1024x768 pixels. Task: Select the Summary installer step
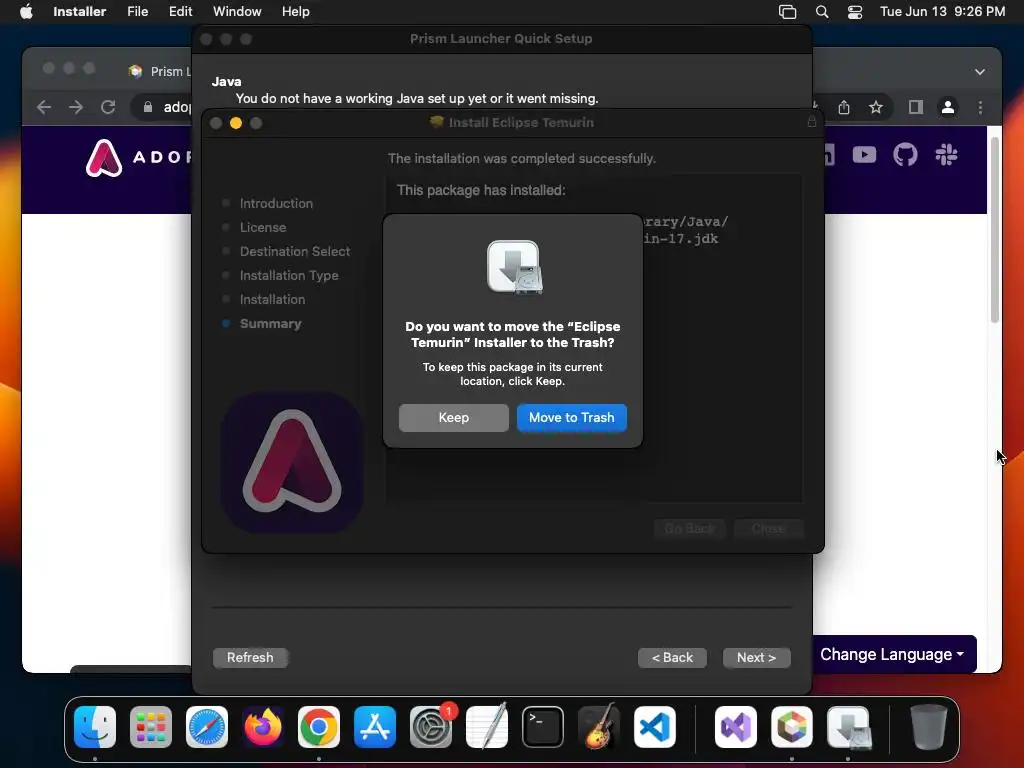click(x=270, y=323)
